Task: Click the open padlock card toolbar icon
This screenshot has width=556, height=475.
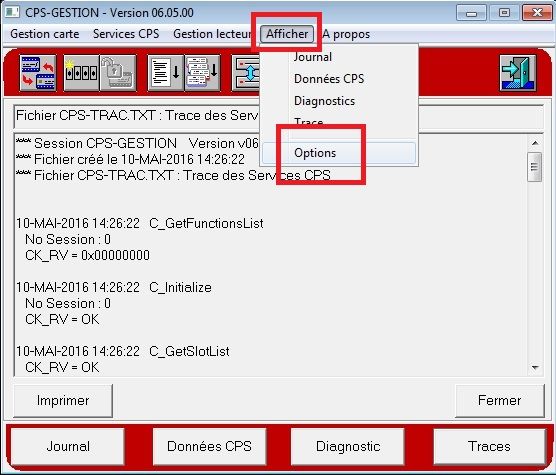Action: click(x=118, y=73)
